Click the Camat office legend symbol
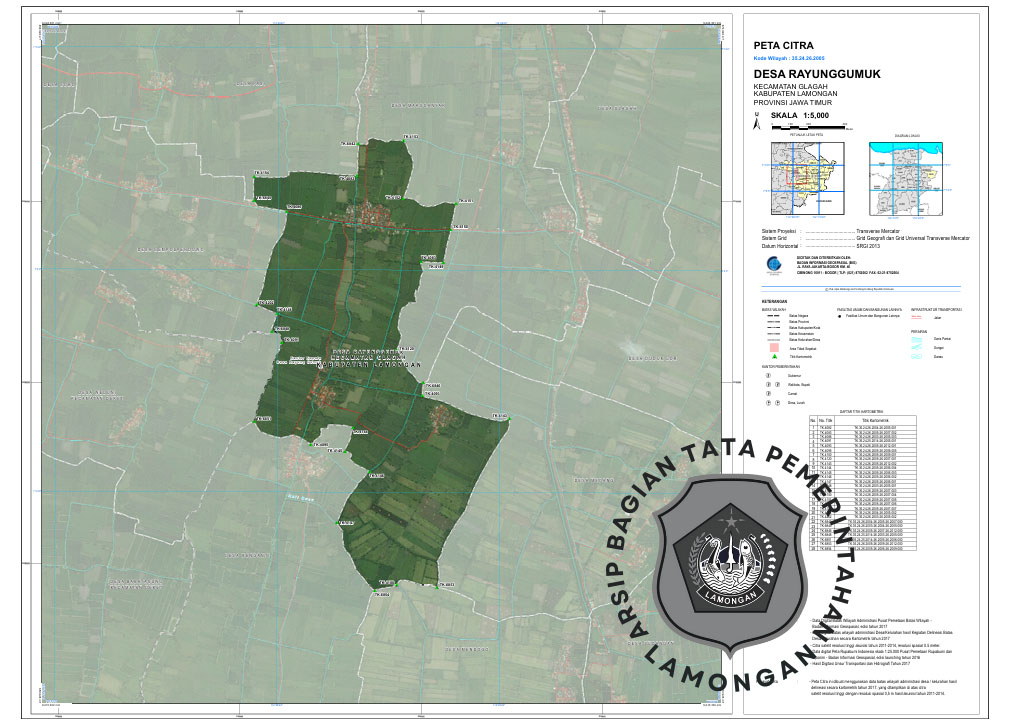Image resolution: width=1029 pixels, height=725 pixels. [x=768, y=393]
